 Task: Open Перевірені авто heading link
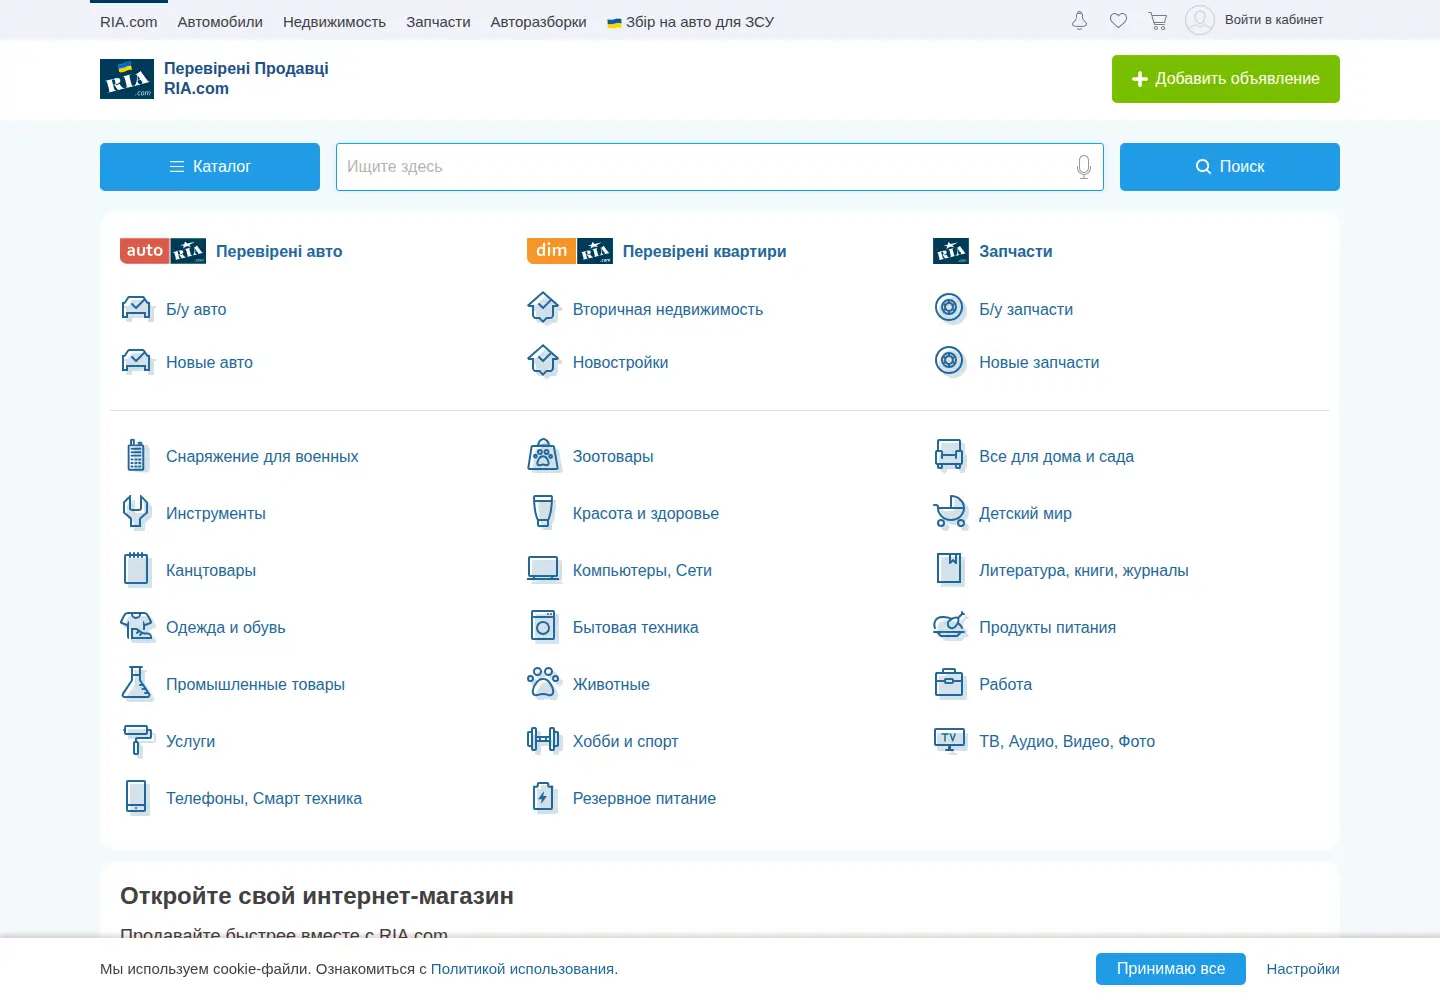(x=279, y=252)
